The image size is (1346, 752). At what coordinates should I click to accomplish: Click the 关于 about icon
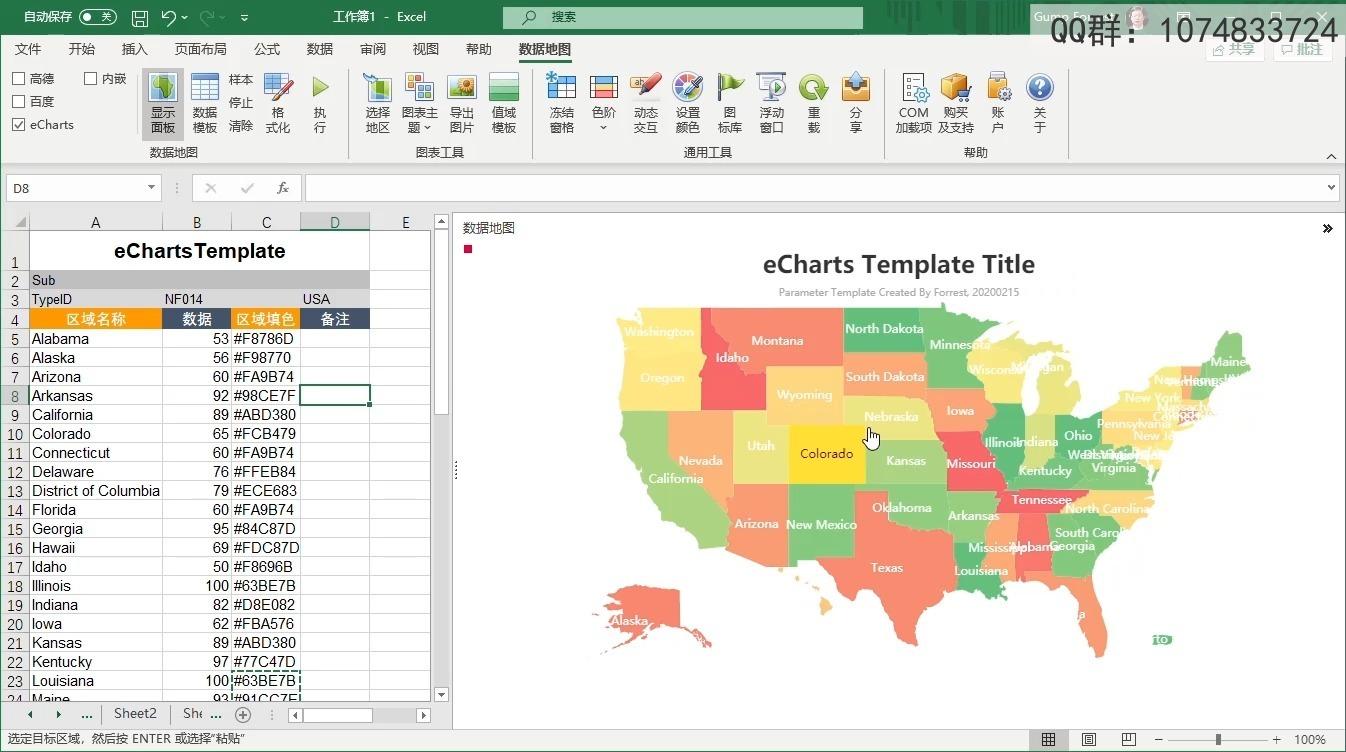[1040, 103]
